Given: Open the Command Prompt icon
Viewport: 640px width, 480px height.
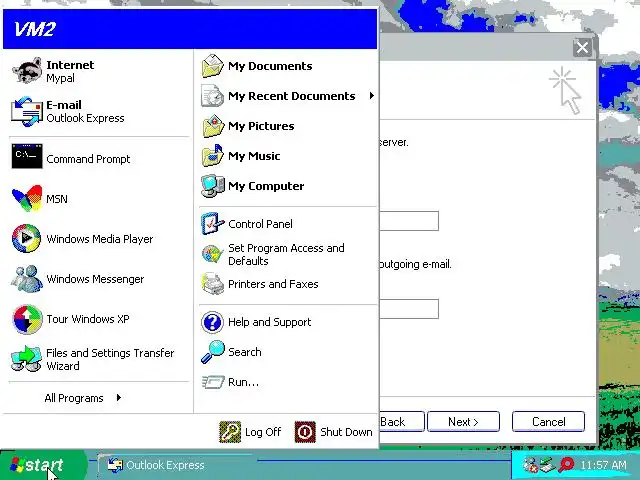Looking at the screenshot, I should click(x=27, y=156).
